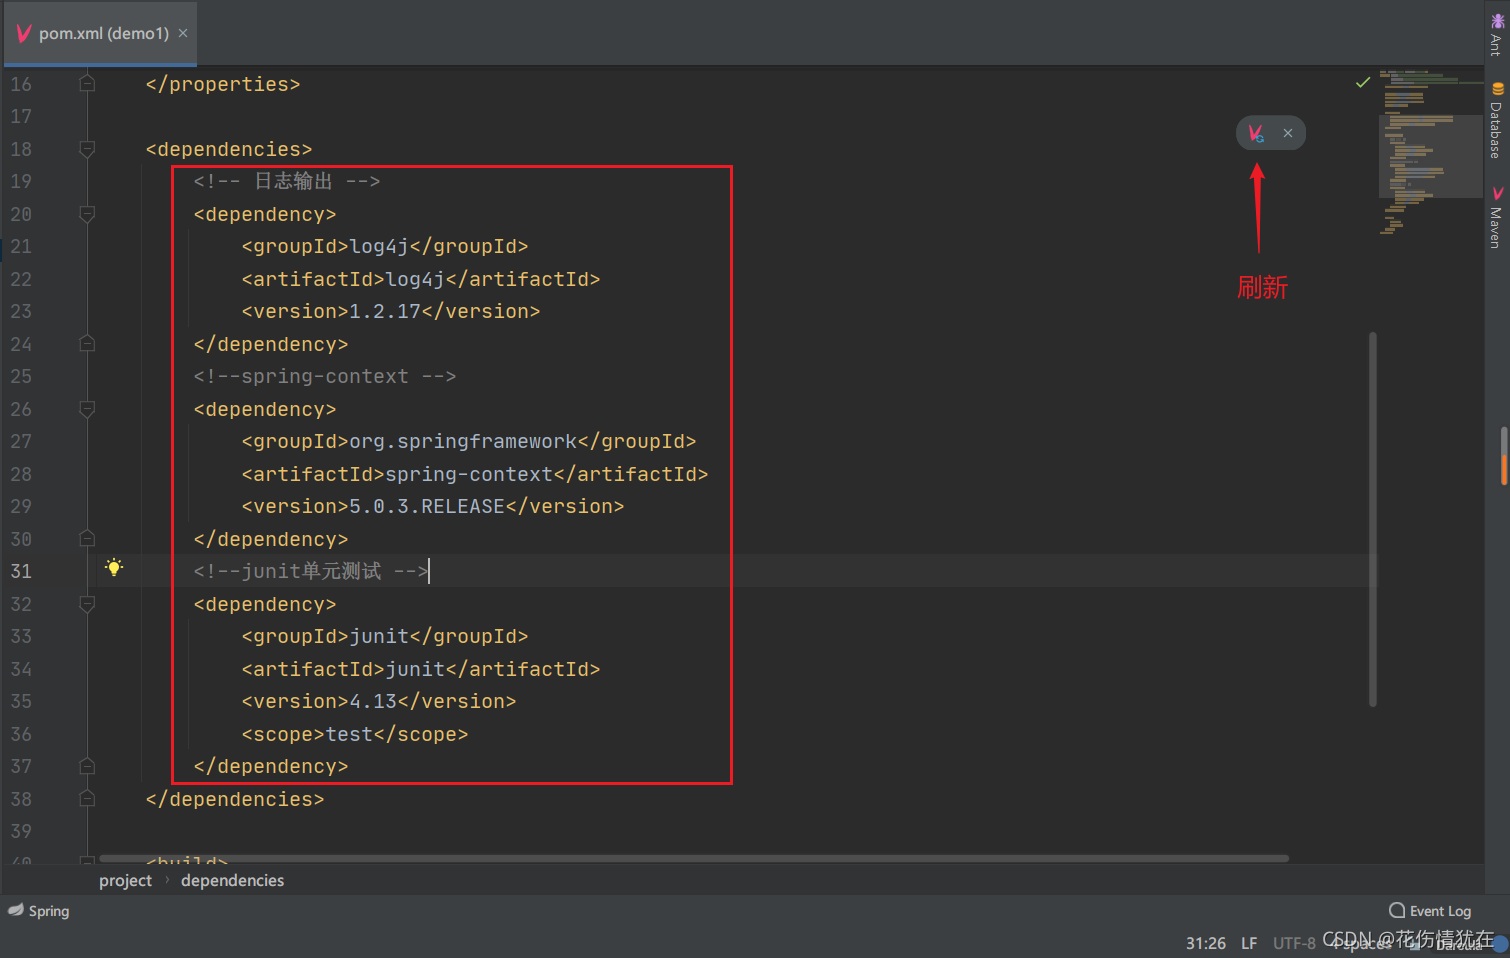Open the Maven tool window
Viewport: 1510px width, 958px height.
pyautogui.click(x=1497, y=217)
